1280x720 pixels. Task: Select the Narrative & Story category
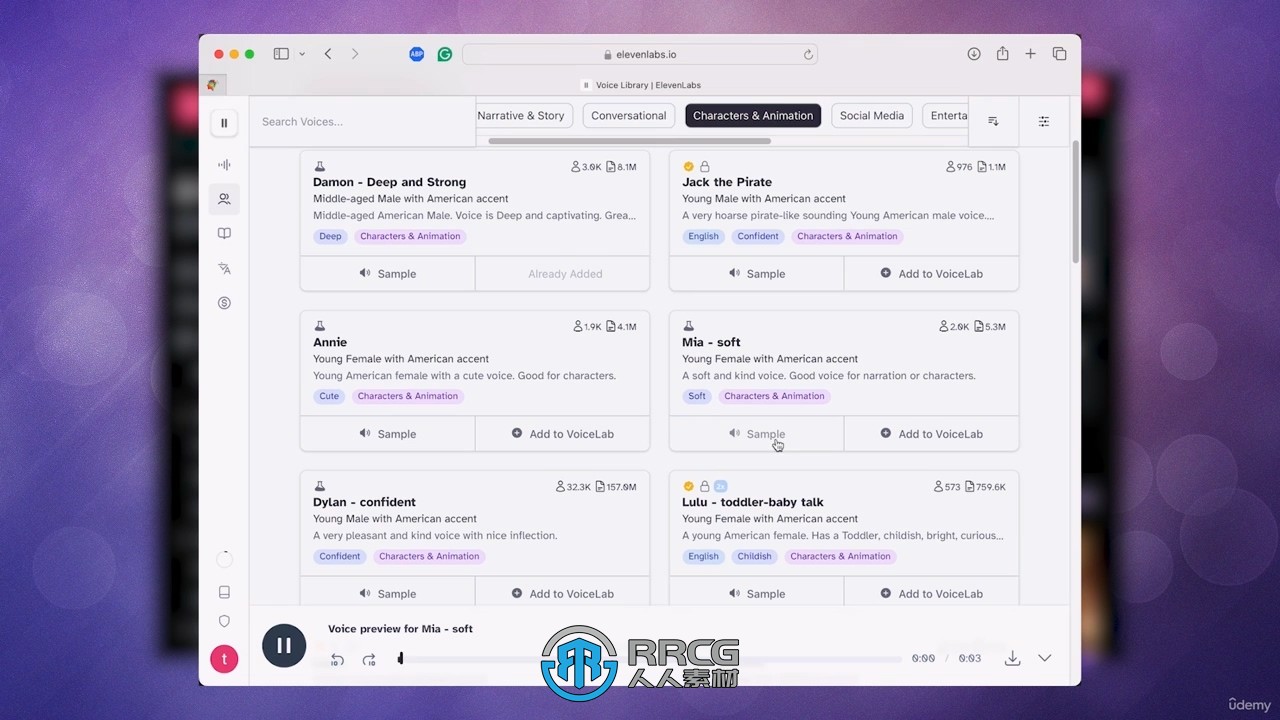tap(523, 116)
